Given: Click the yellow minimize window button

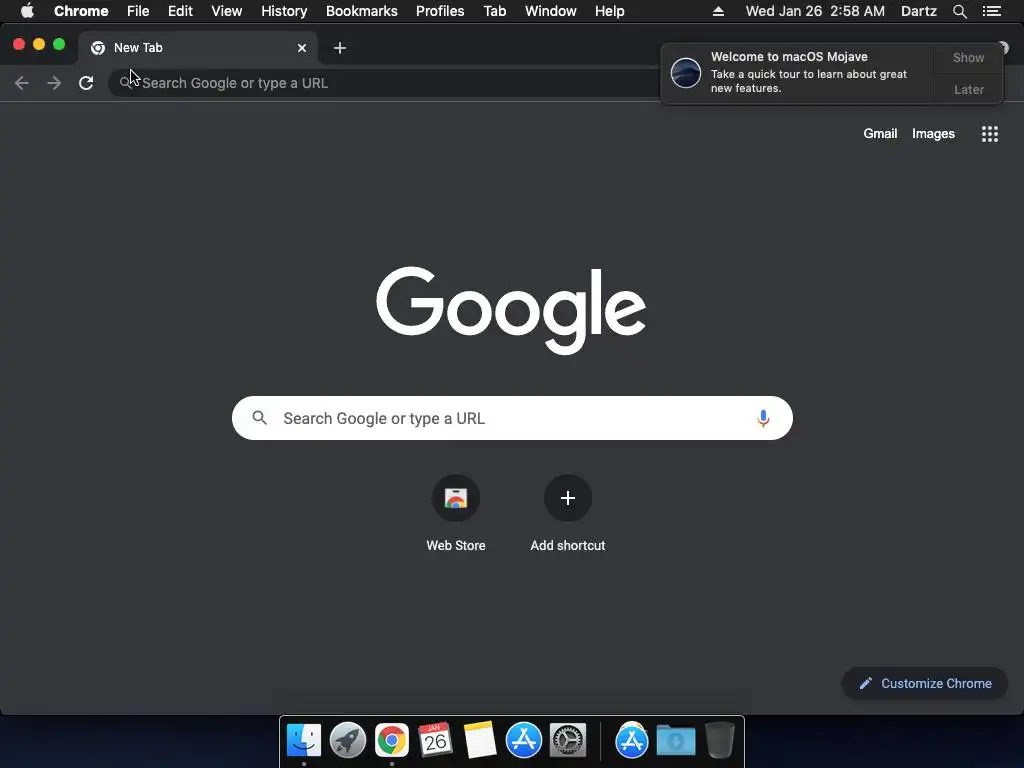Looking at the screenshot, I should (x=39, y=44).
